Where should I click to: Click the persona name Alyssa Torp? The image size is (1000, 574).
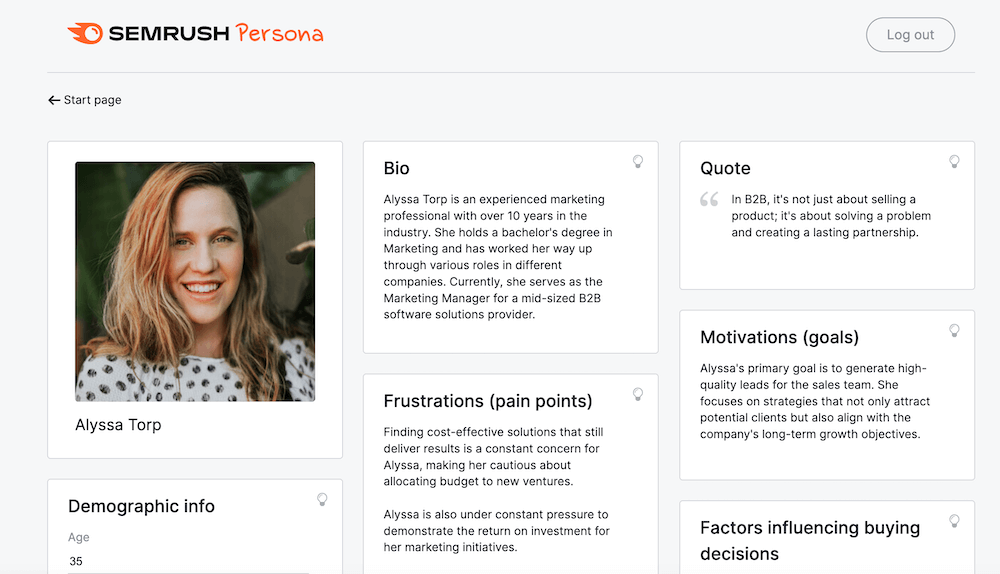[x=118, y=425]
